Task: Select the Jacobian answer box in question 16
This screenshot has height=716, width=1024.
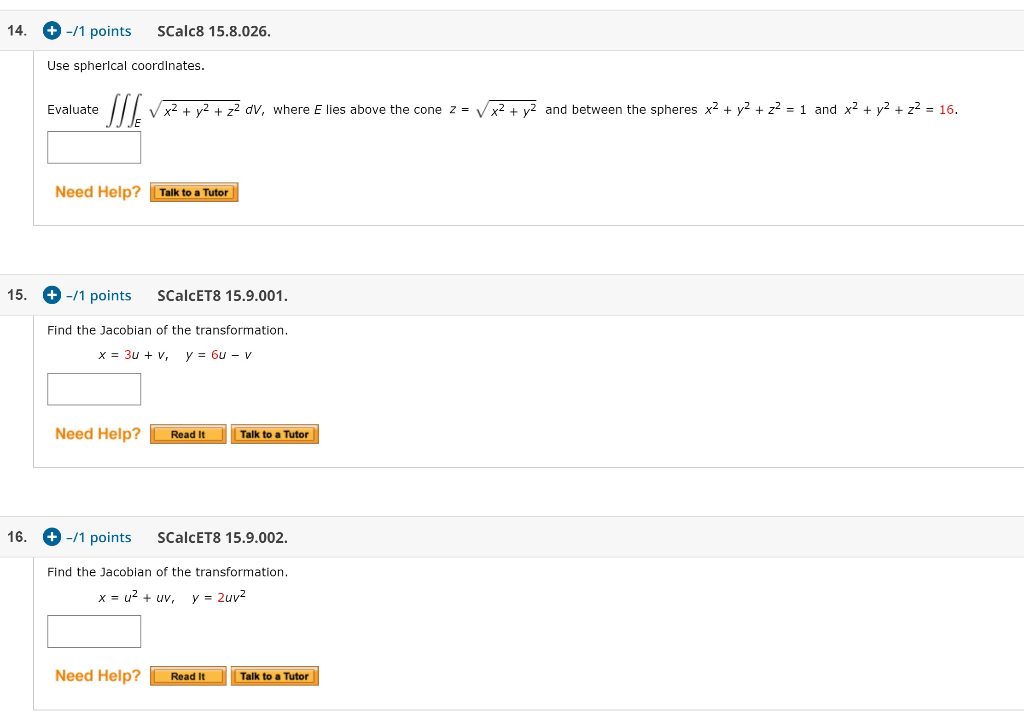Action: 93,631
